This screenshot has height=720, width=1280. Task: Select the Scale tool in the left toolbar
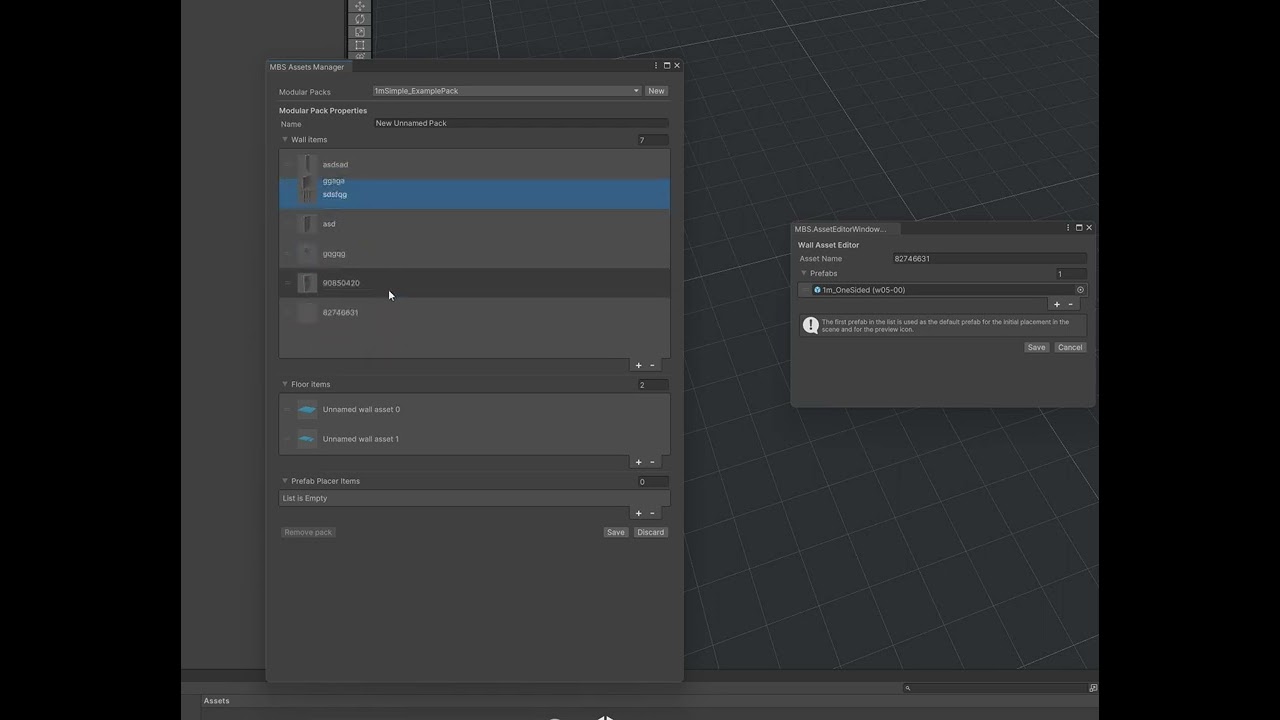(x=360, y=32)
